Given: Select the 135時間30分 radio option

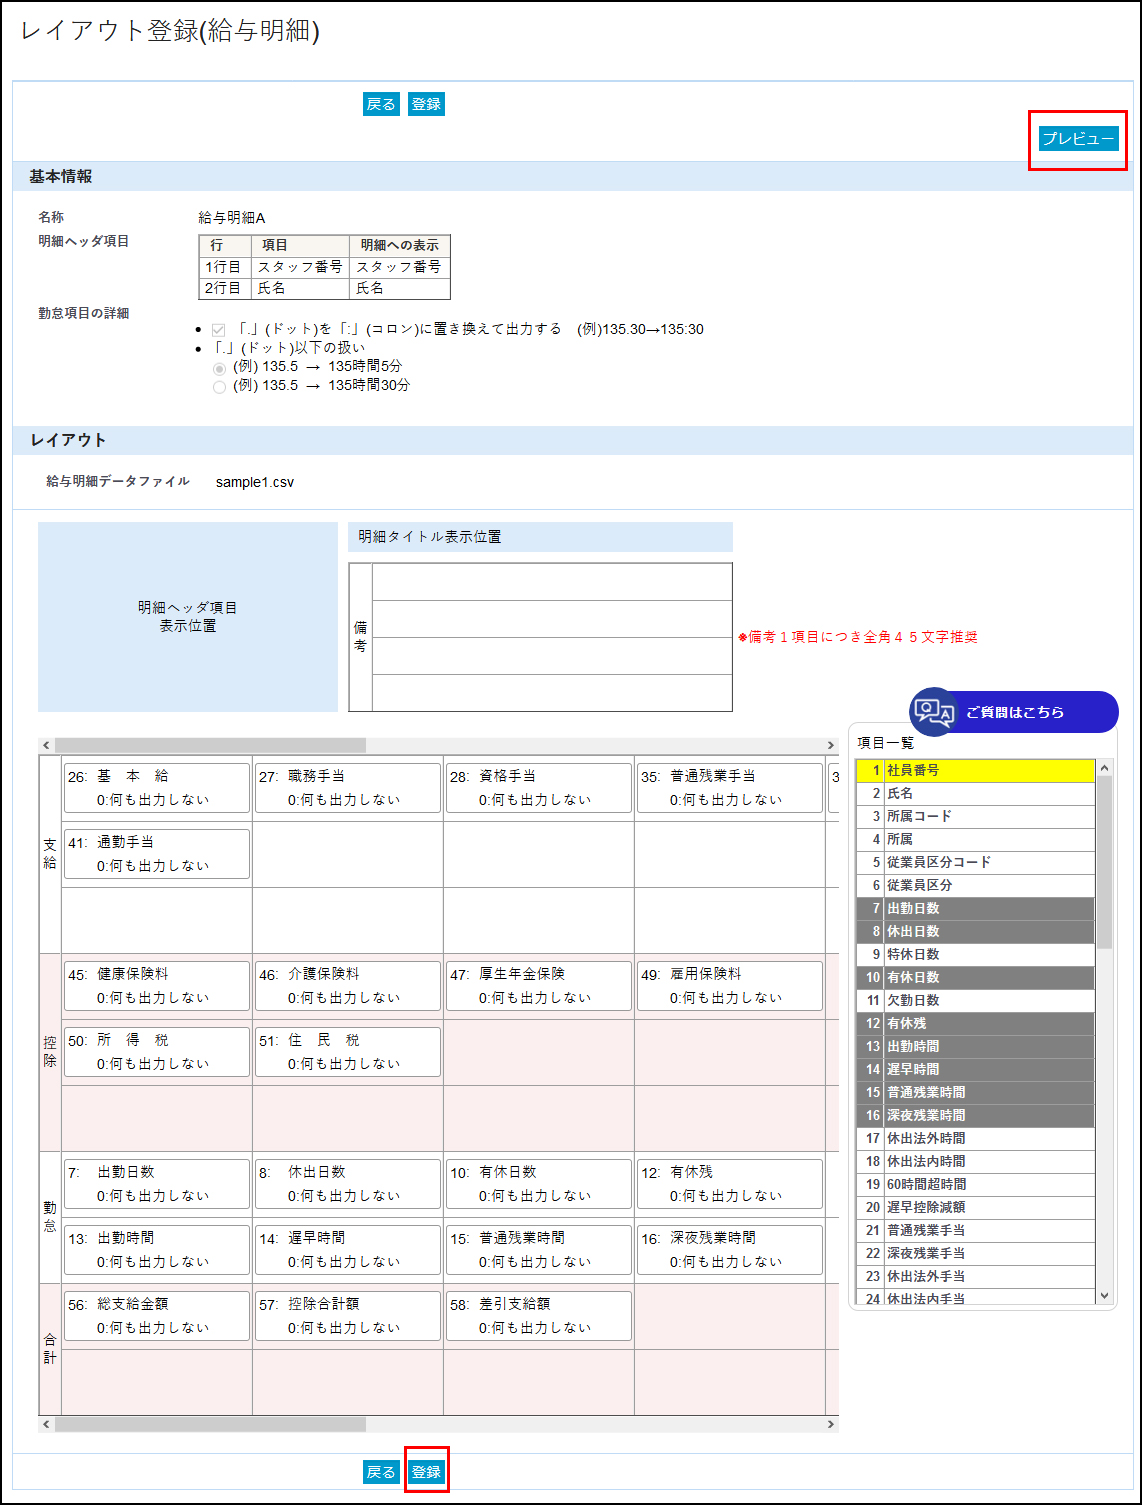Looking at the screenshot, I should pyautogui.click(x=220, y=387).
